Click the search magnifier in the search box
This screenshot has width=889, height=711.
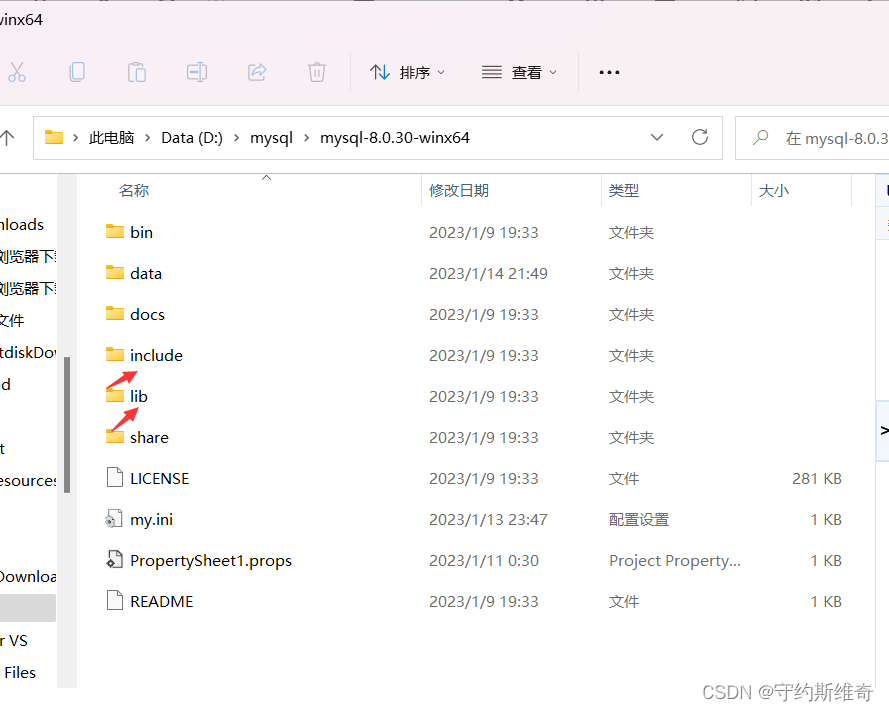tap(761, 137)
